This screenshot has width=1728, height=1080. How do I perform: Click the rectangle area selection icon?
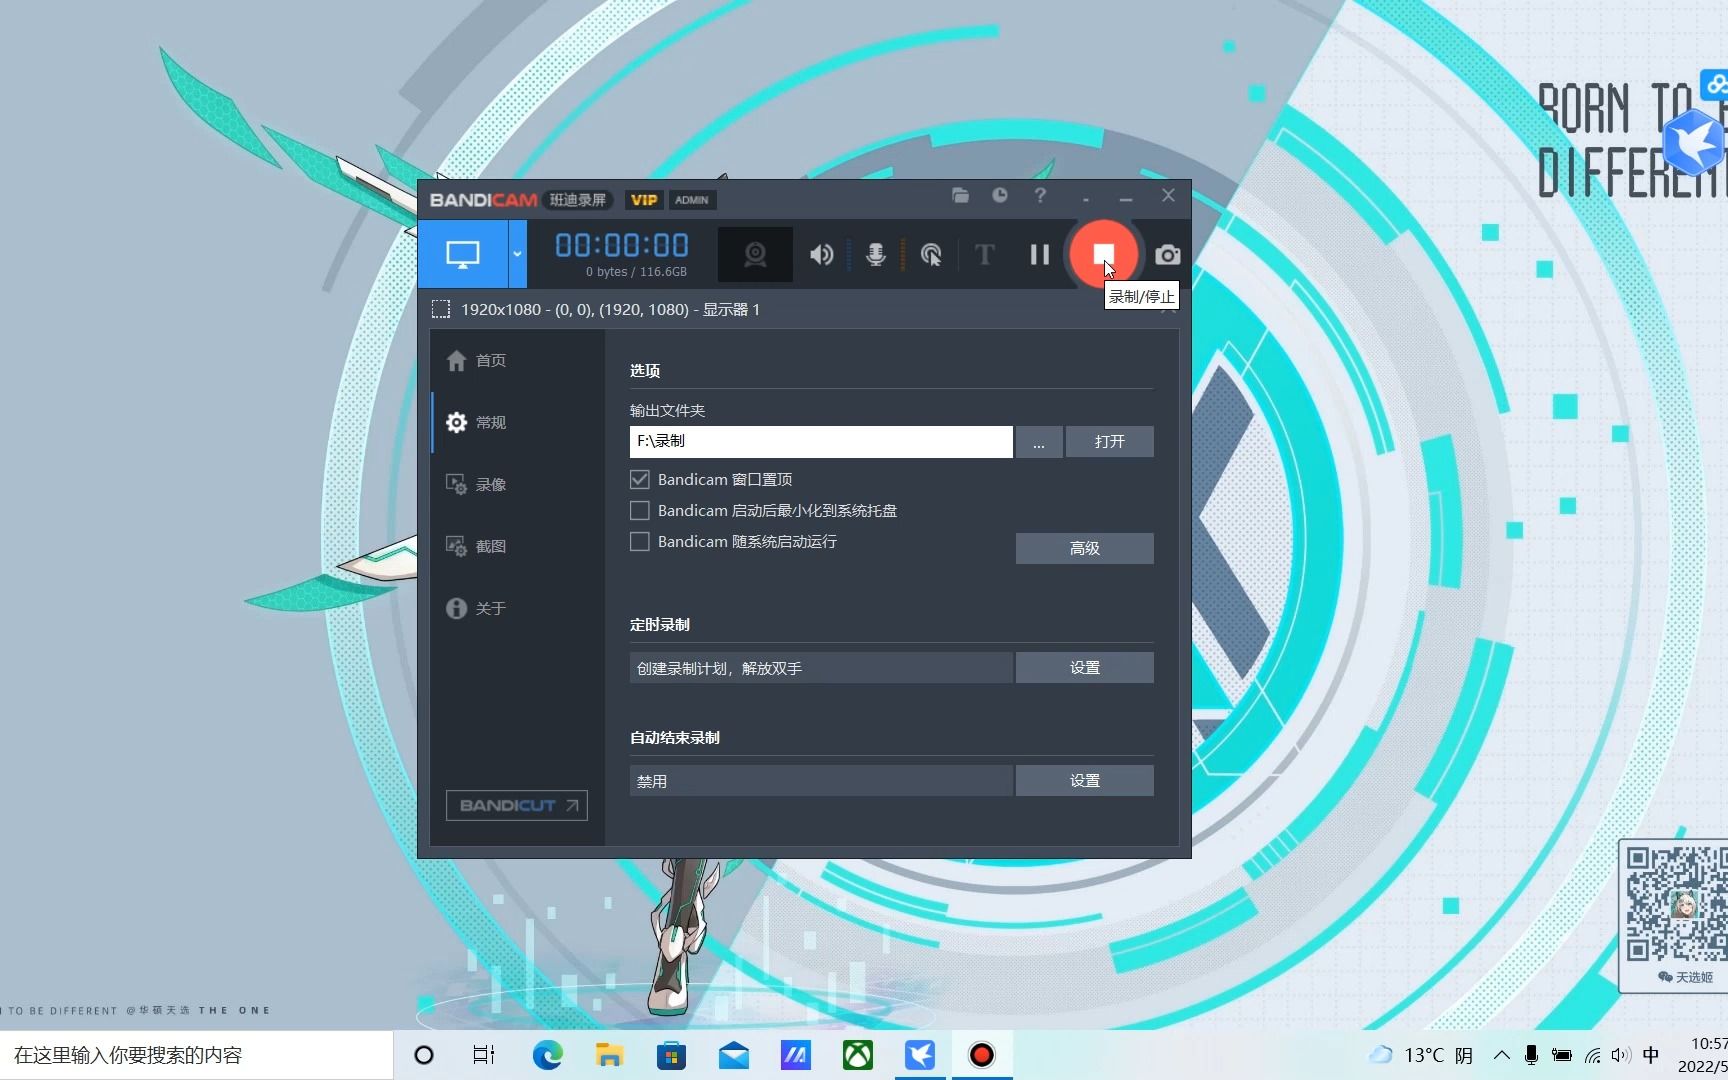pos(441,309)
